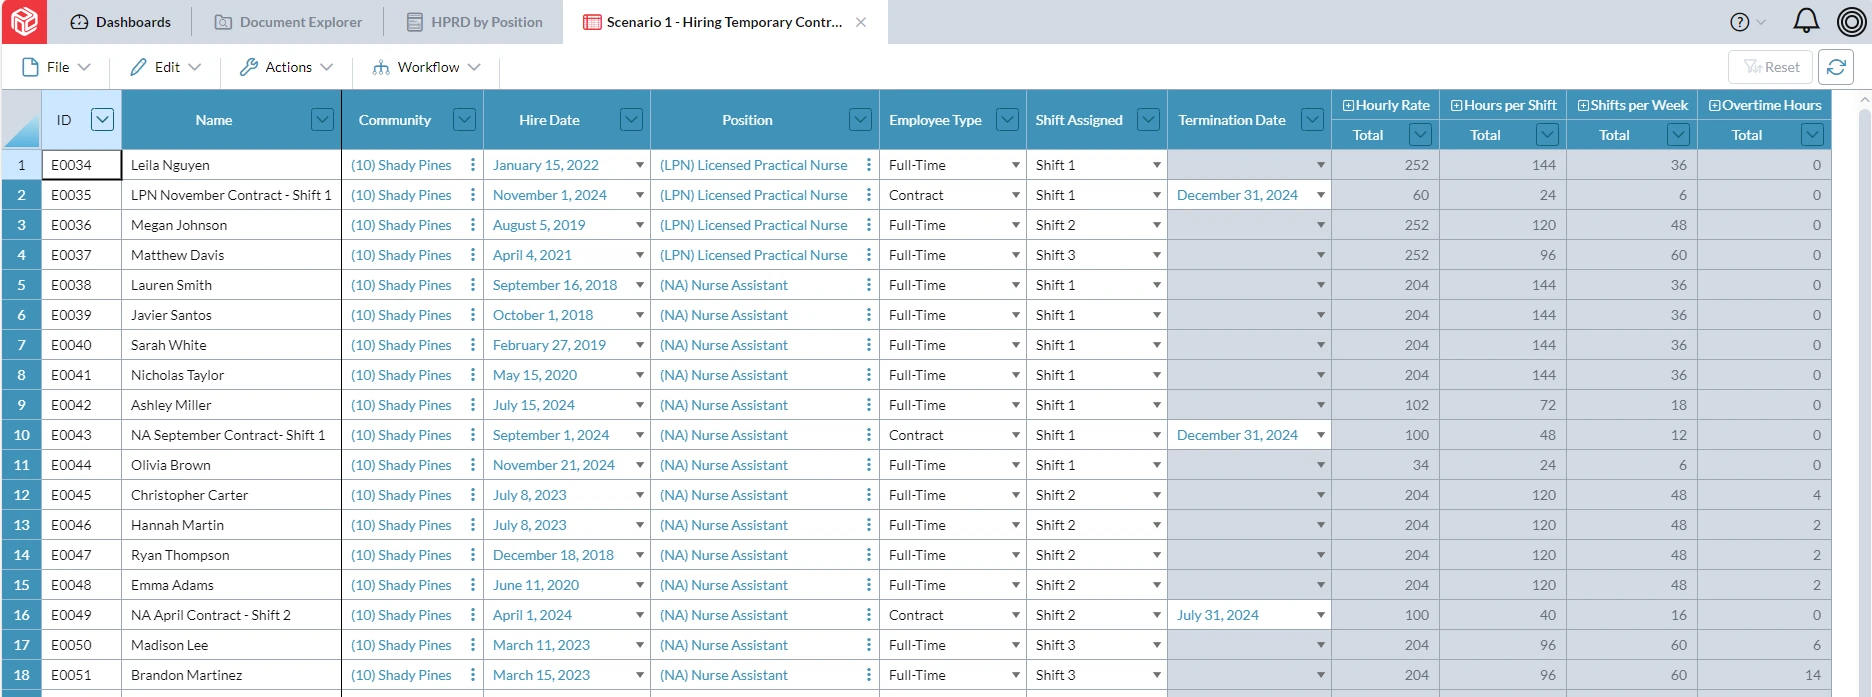Click Shady Pines link in row 3
This screenshot has height=697, width=1872.
pos(401,225)
